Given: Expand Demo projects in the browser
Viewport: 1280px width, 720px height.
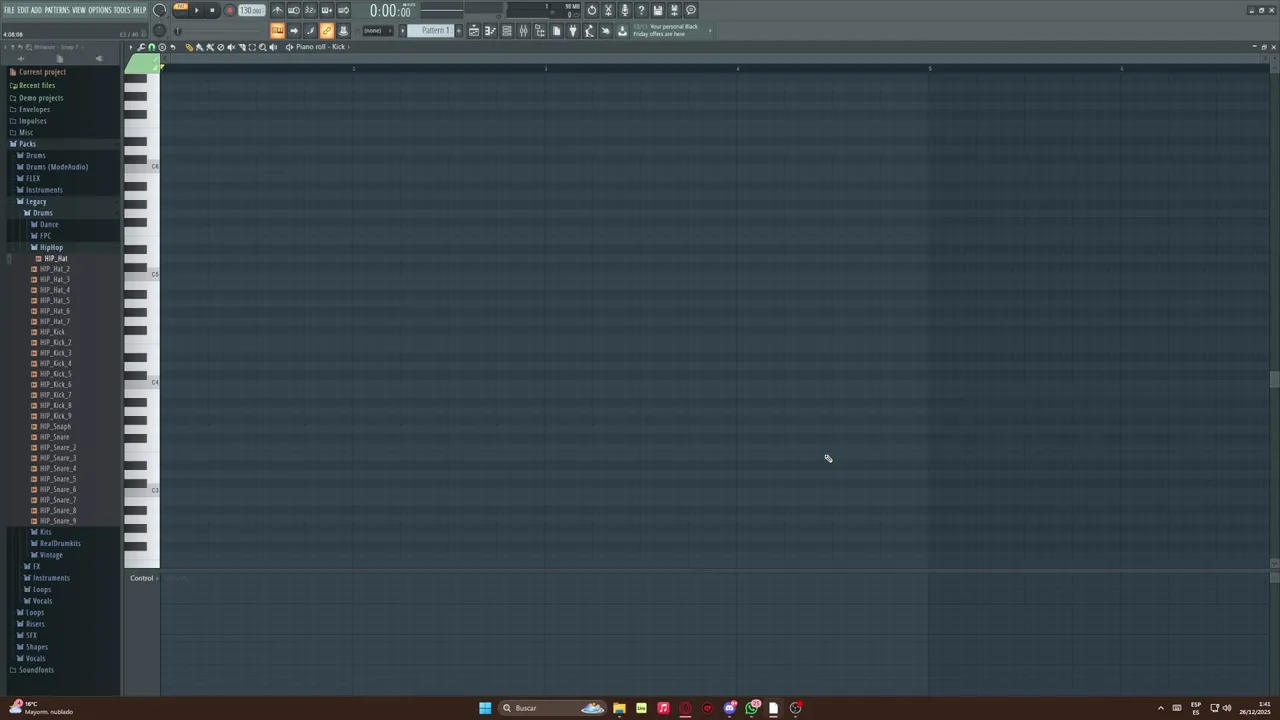Looking at the screenshot, I should [x=41, y=98].
